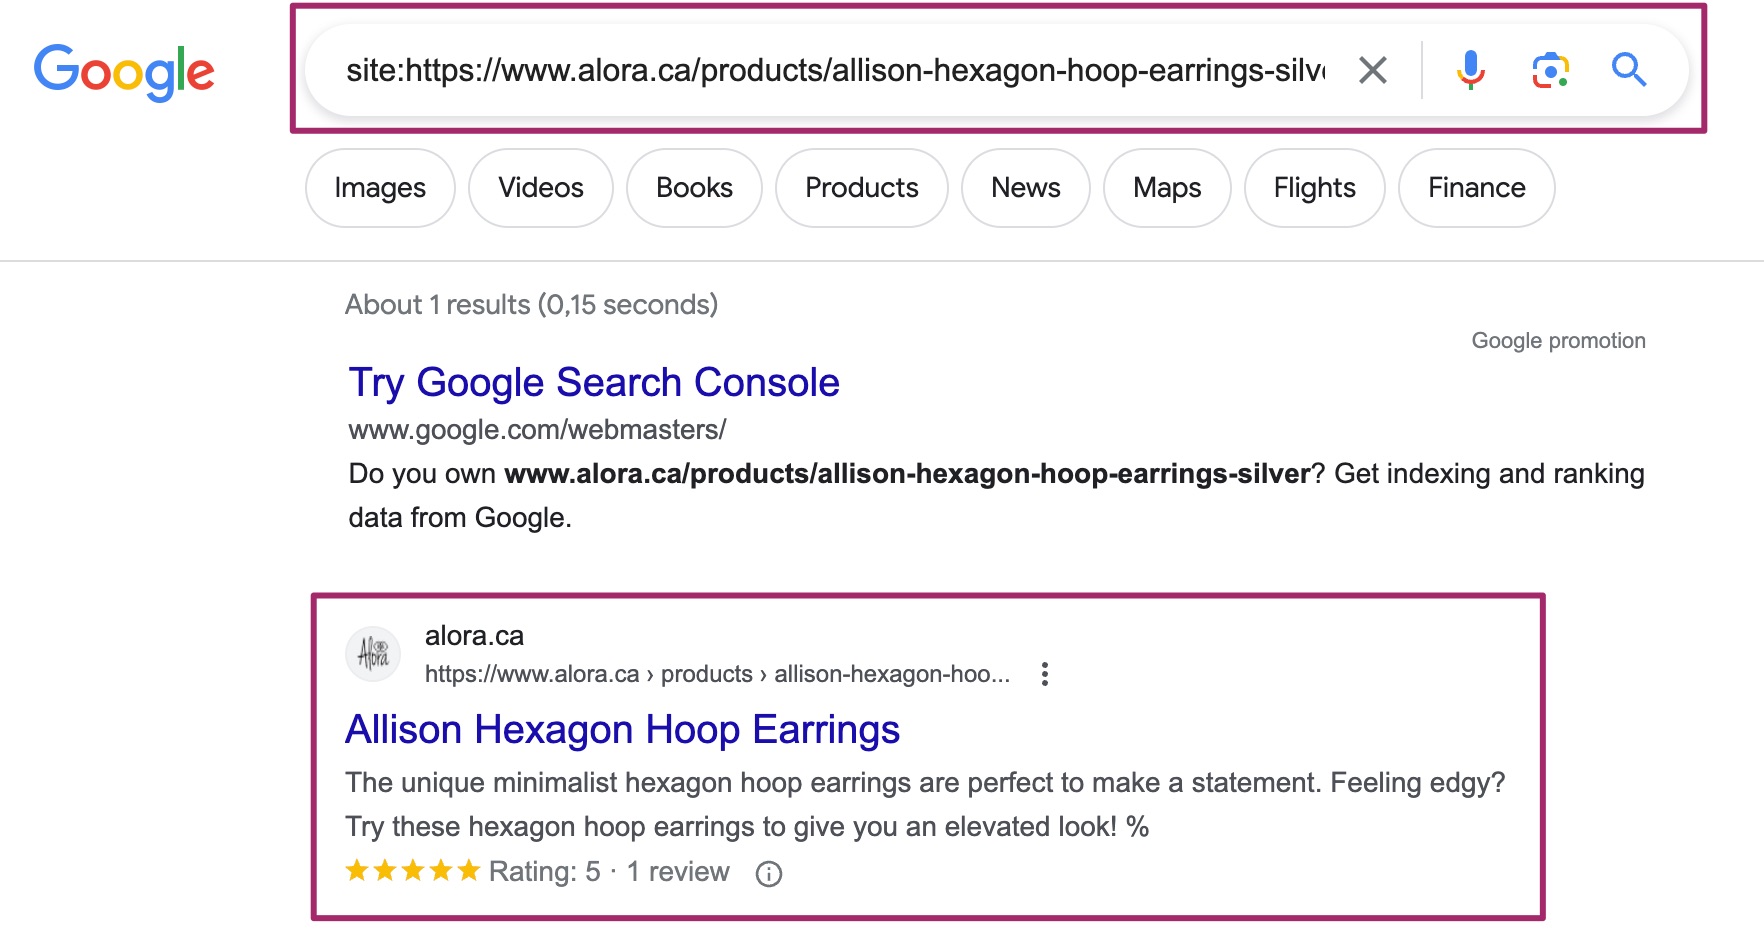Open the Try Google Search Console link
The image size is (1764, 952).
594,383
